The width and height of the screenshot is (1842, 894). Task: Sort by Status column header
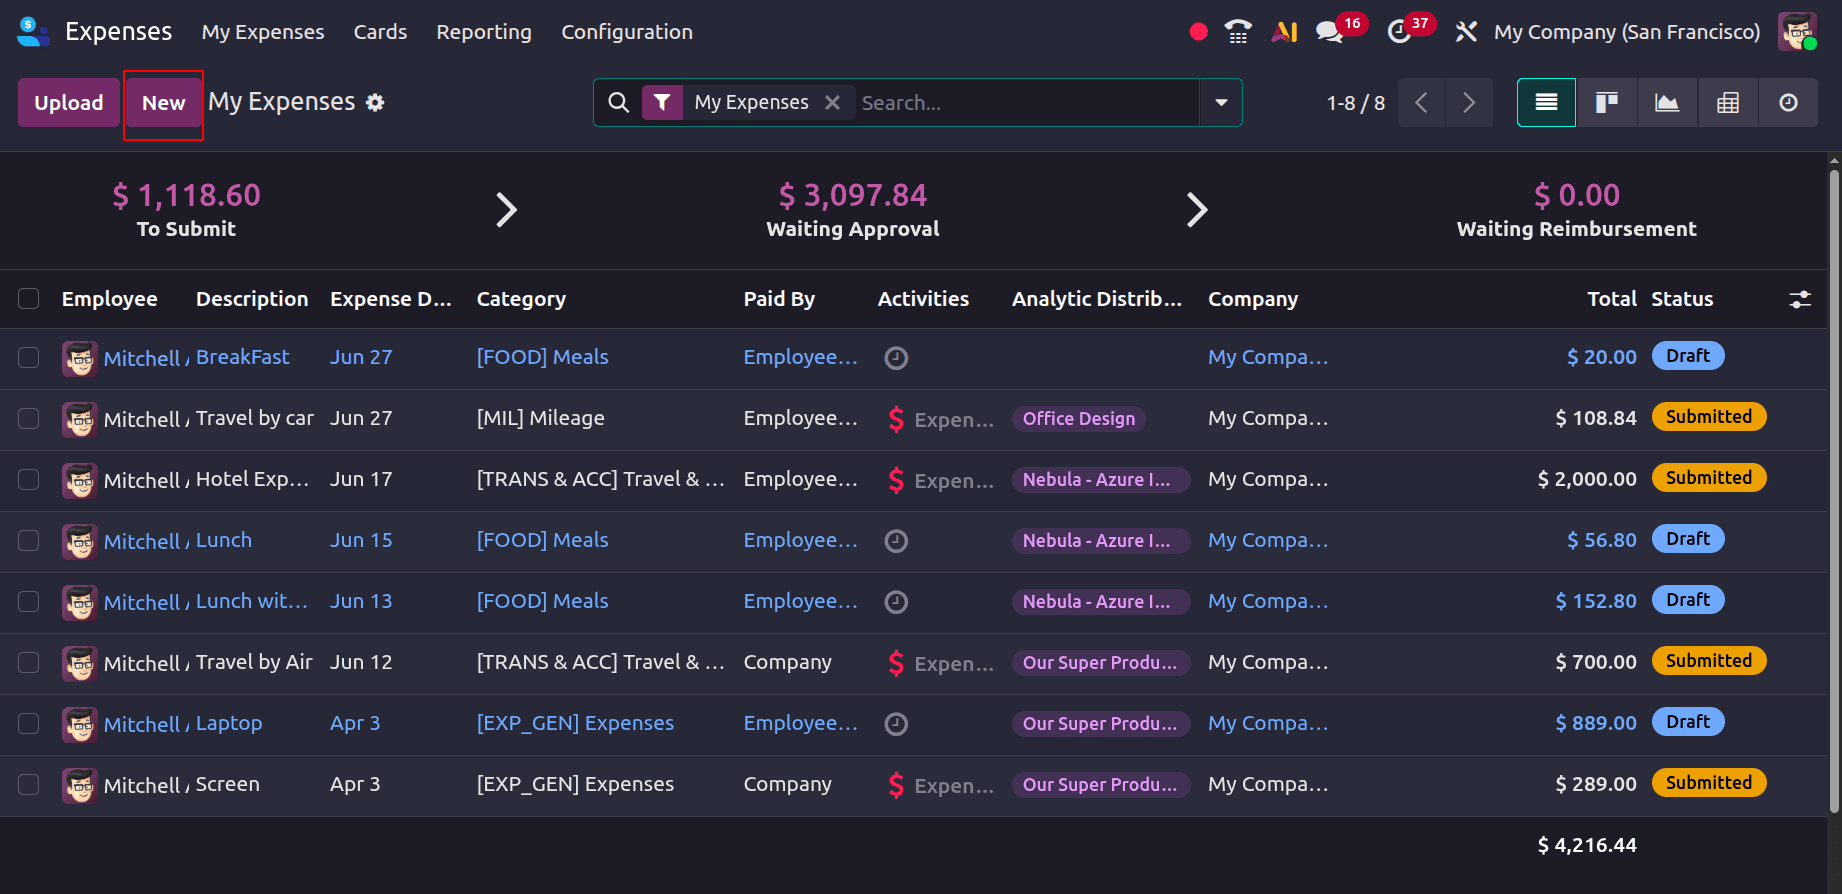(x=1682, y=299)
